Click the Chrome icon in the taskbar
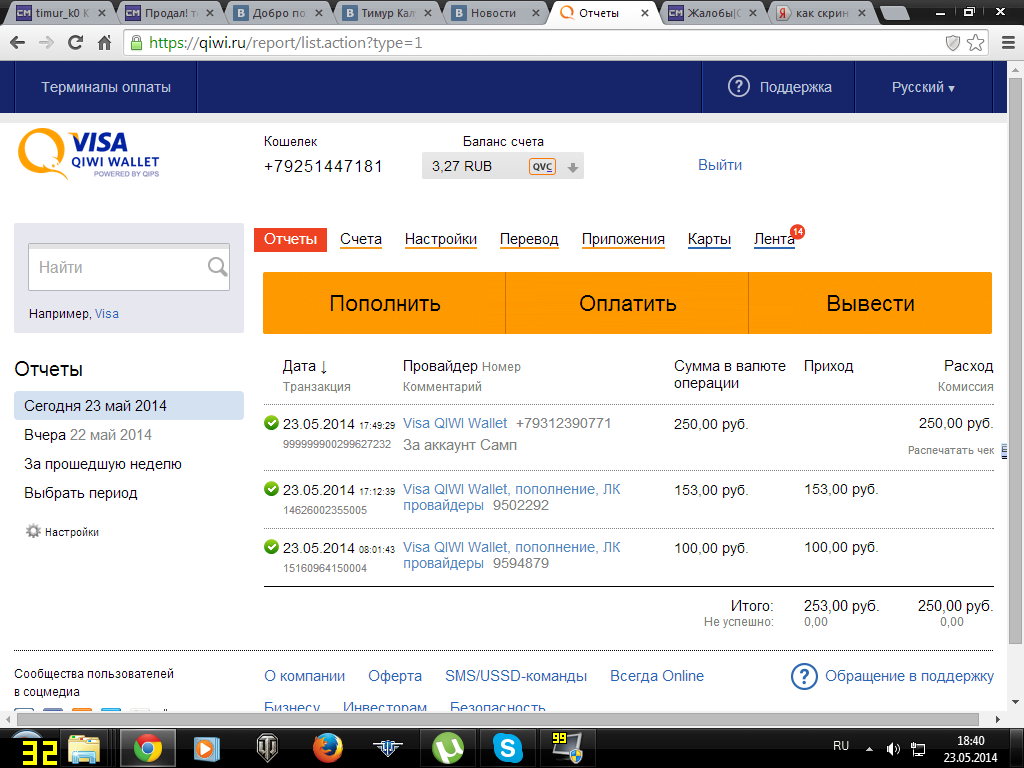1024x768 pixels. 148,748
